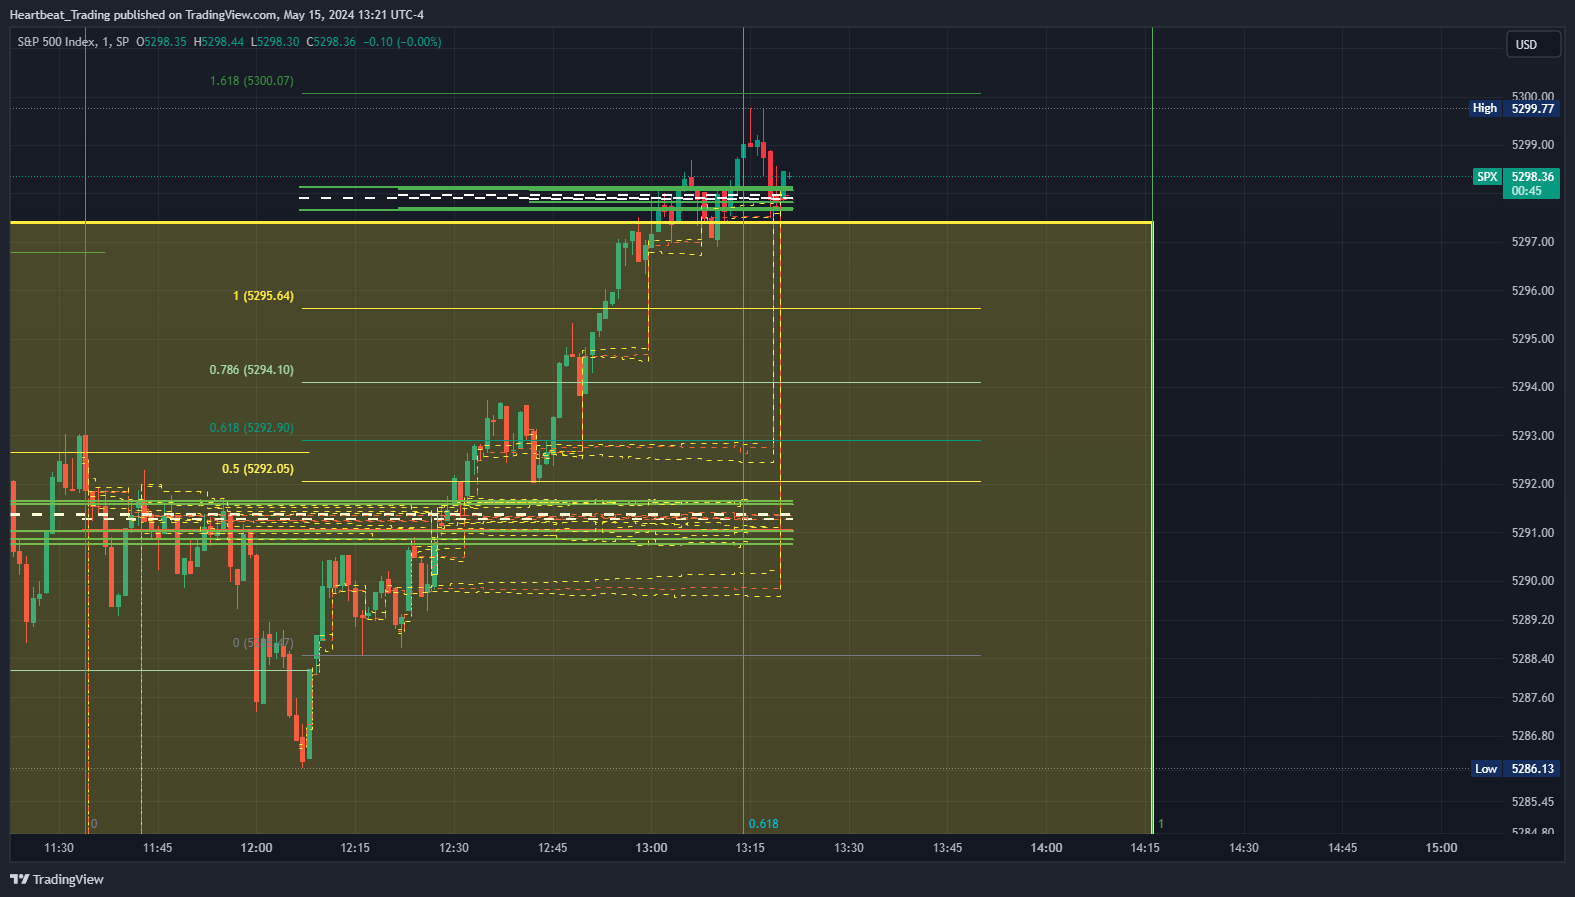
Task: Click the 14:00 time axis label
Action: (1046, 848)
